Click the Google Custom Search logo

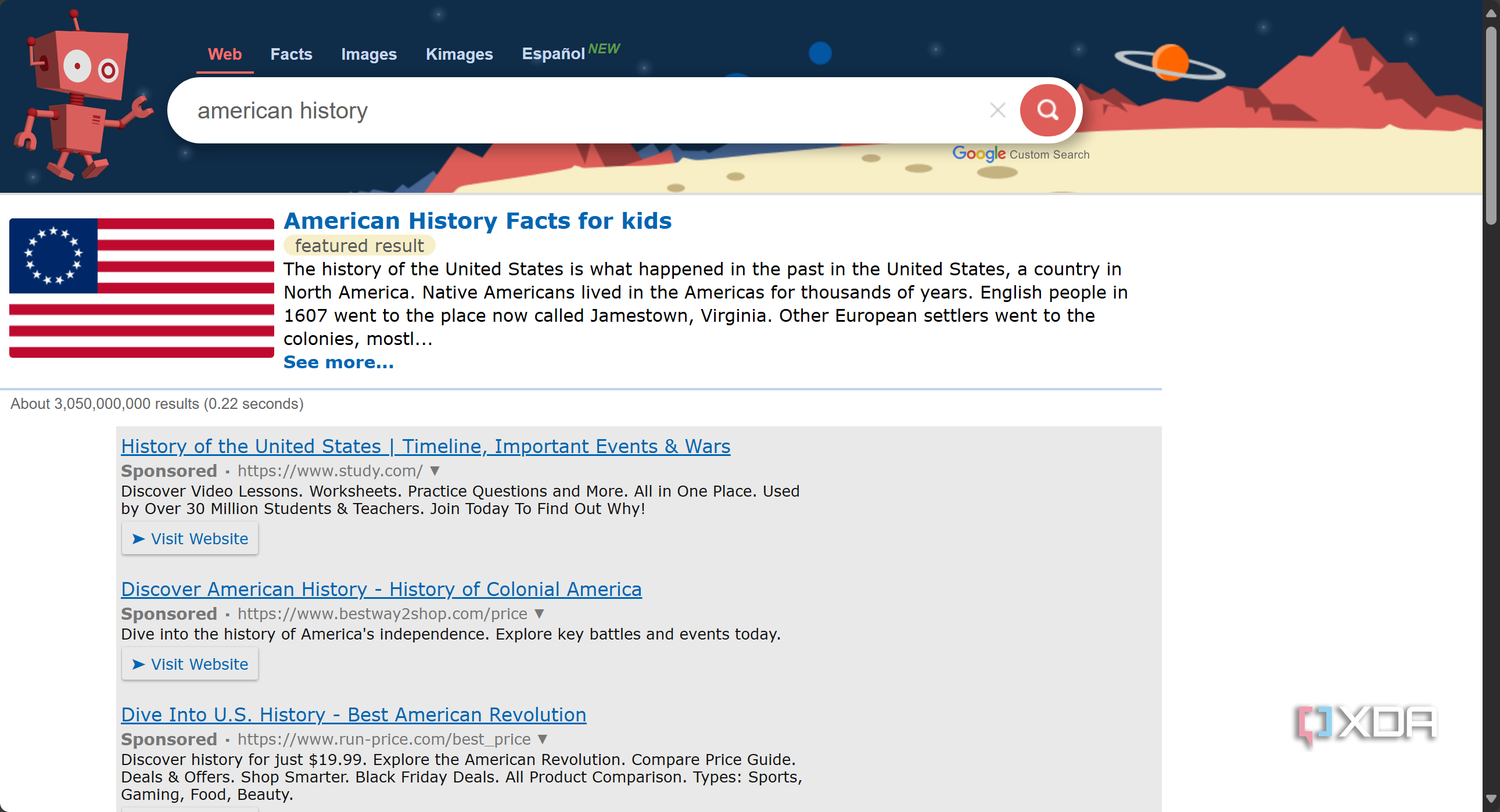[1021, 154]
